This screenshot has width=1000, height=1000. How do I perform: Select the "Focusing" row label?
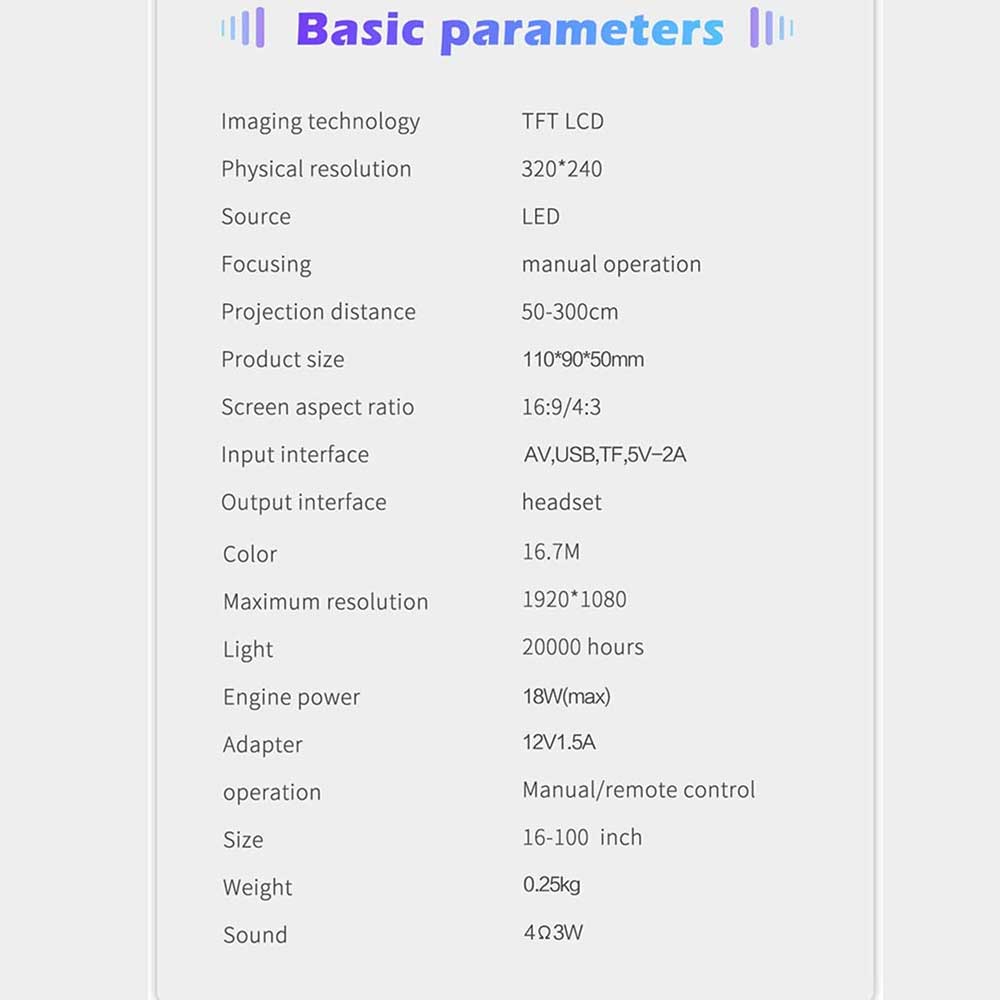click(x=266, y=265)
